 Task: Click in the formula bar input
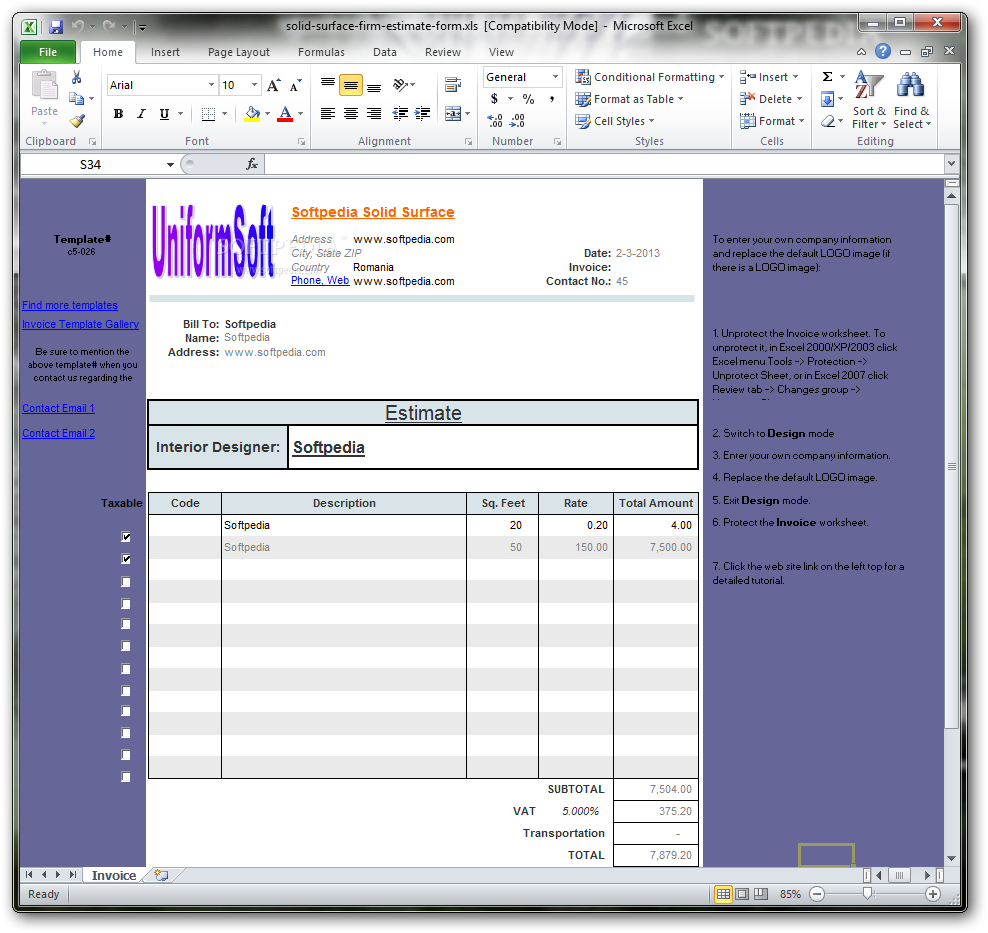(x=604, y=164)
